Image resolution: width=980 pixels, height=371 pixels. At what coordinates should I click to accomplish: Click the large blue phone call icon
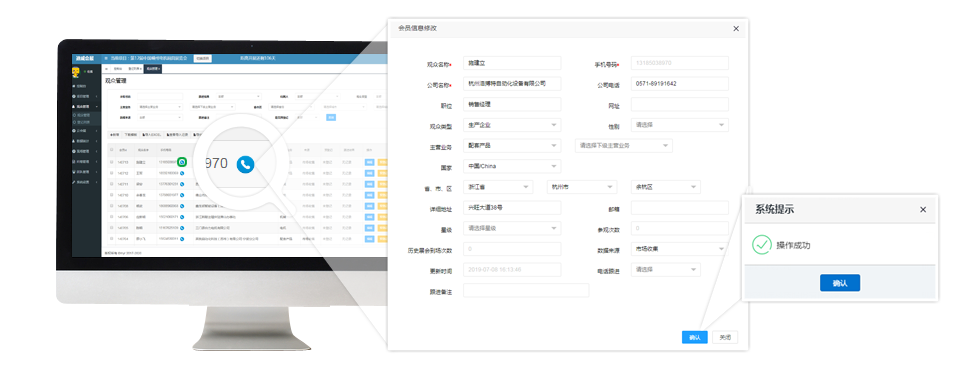[x=246, y=164]
